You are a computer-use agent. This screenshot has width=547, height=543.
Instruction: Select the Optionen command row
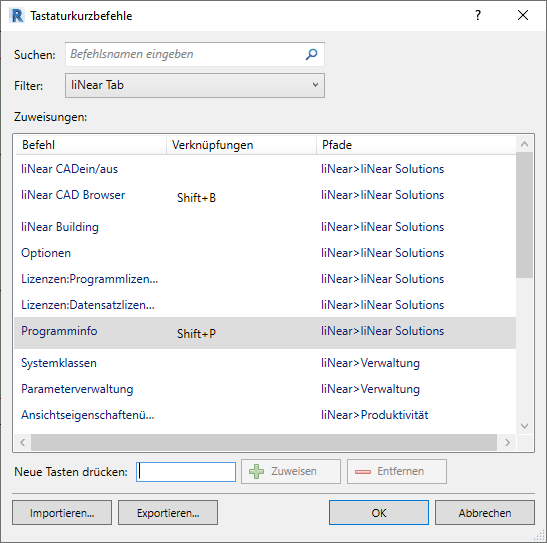pos(265,253)
